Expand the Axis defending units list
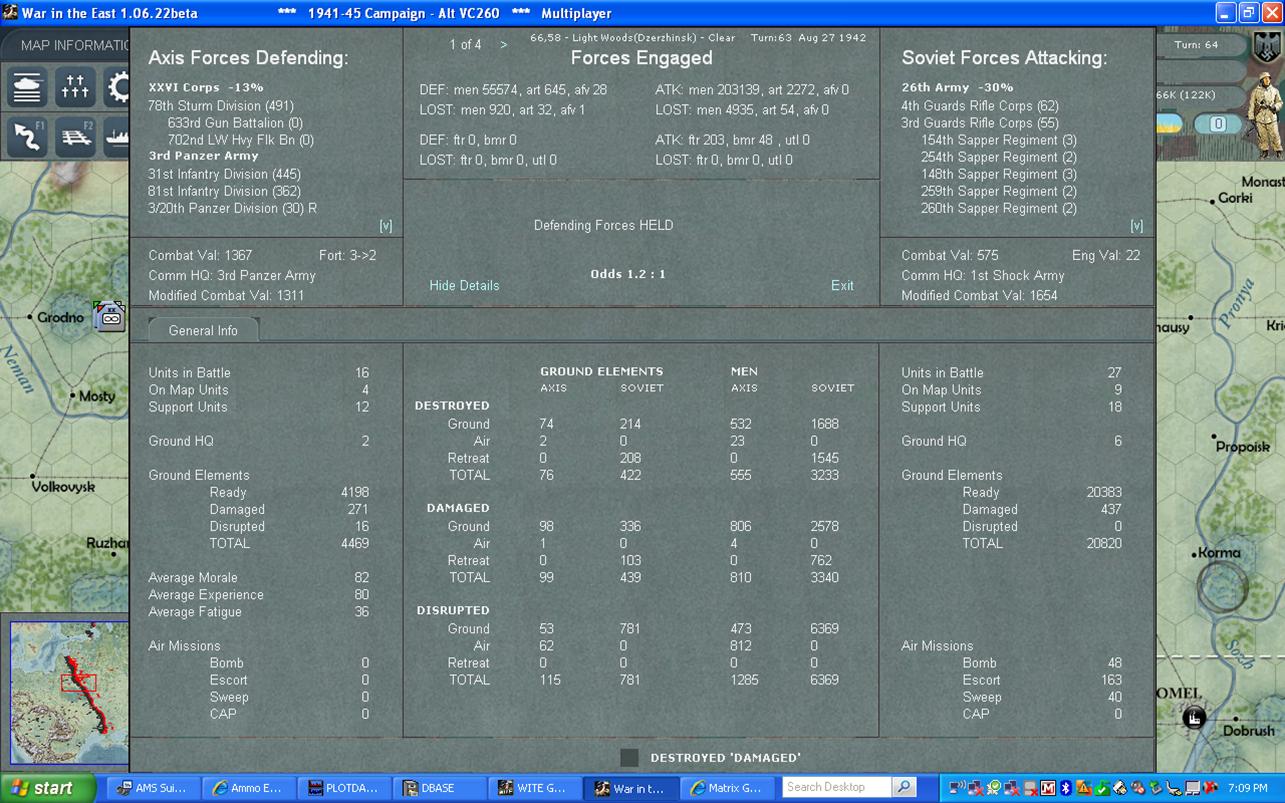This screenshot has height=803, width=1285. [x=386, y=226]
